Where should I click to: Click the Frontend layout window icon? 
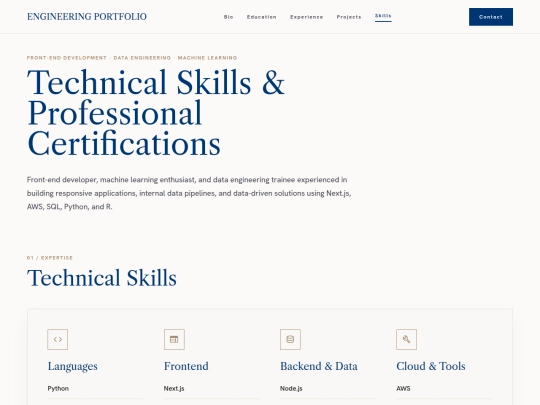pyautogui.click(x=174, y=339)
